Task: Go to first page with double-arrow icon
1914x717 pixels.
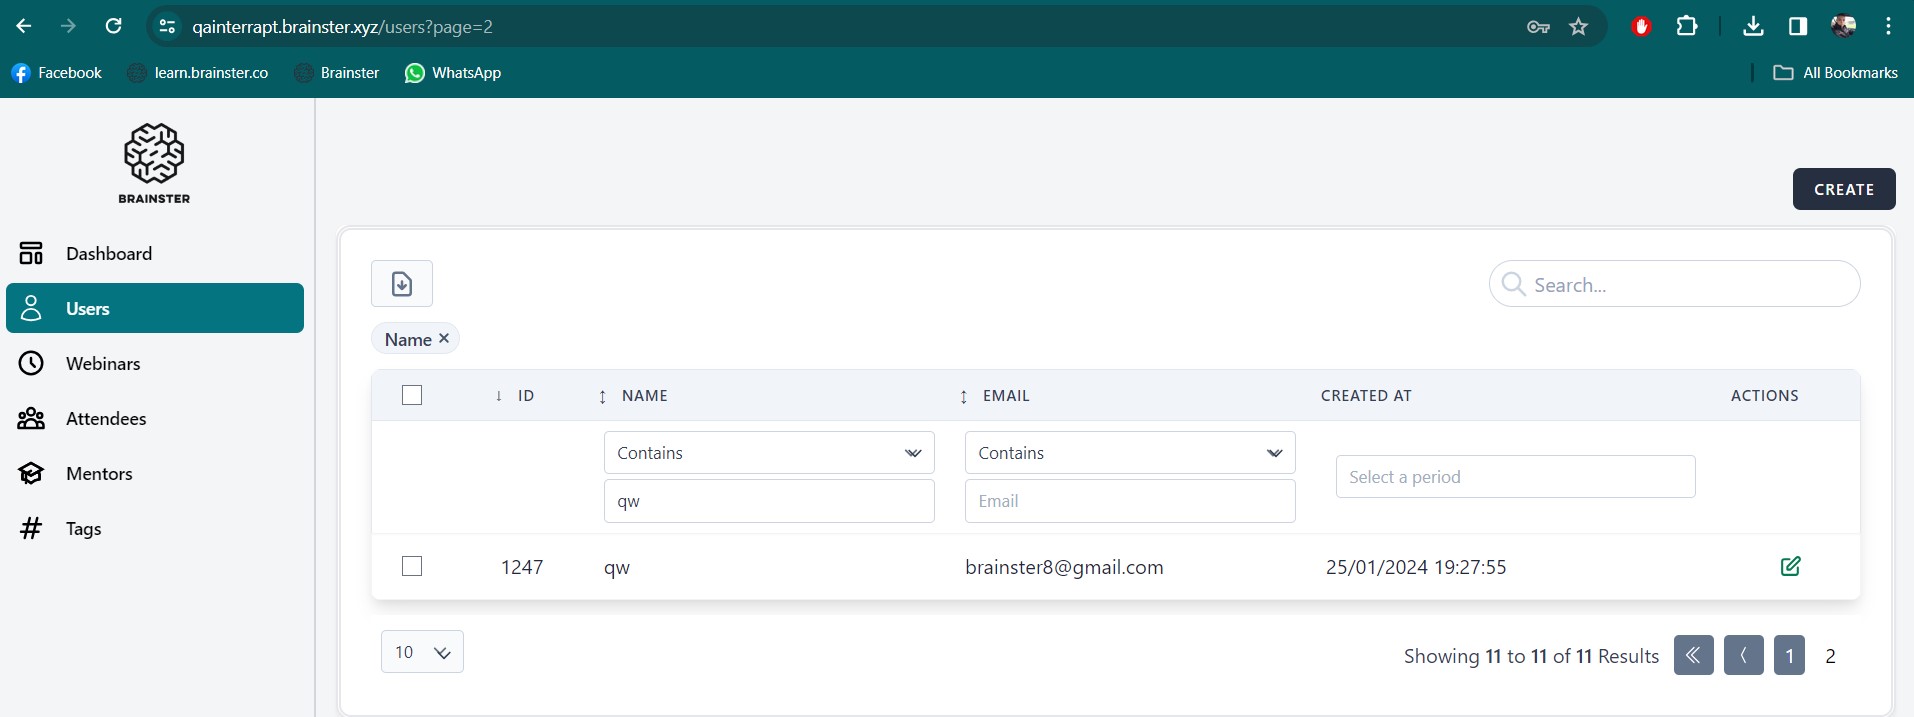Action: [x=1693, y=656]
